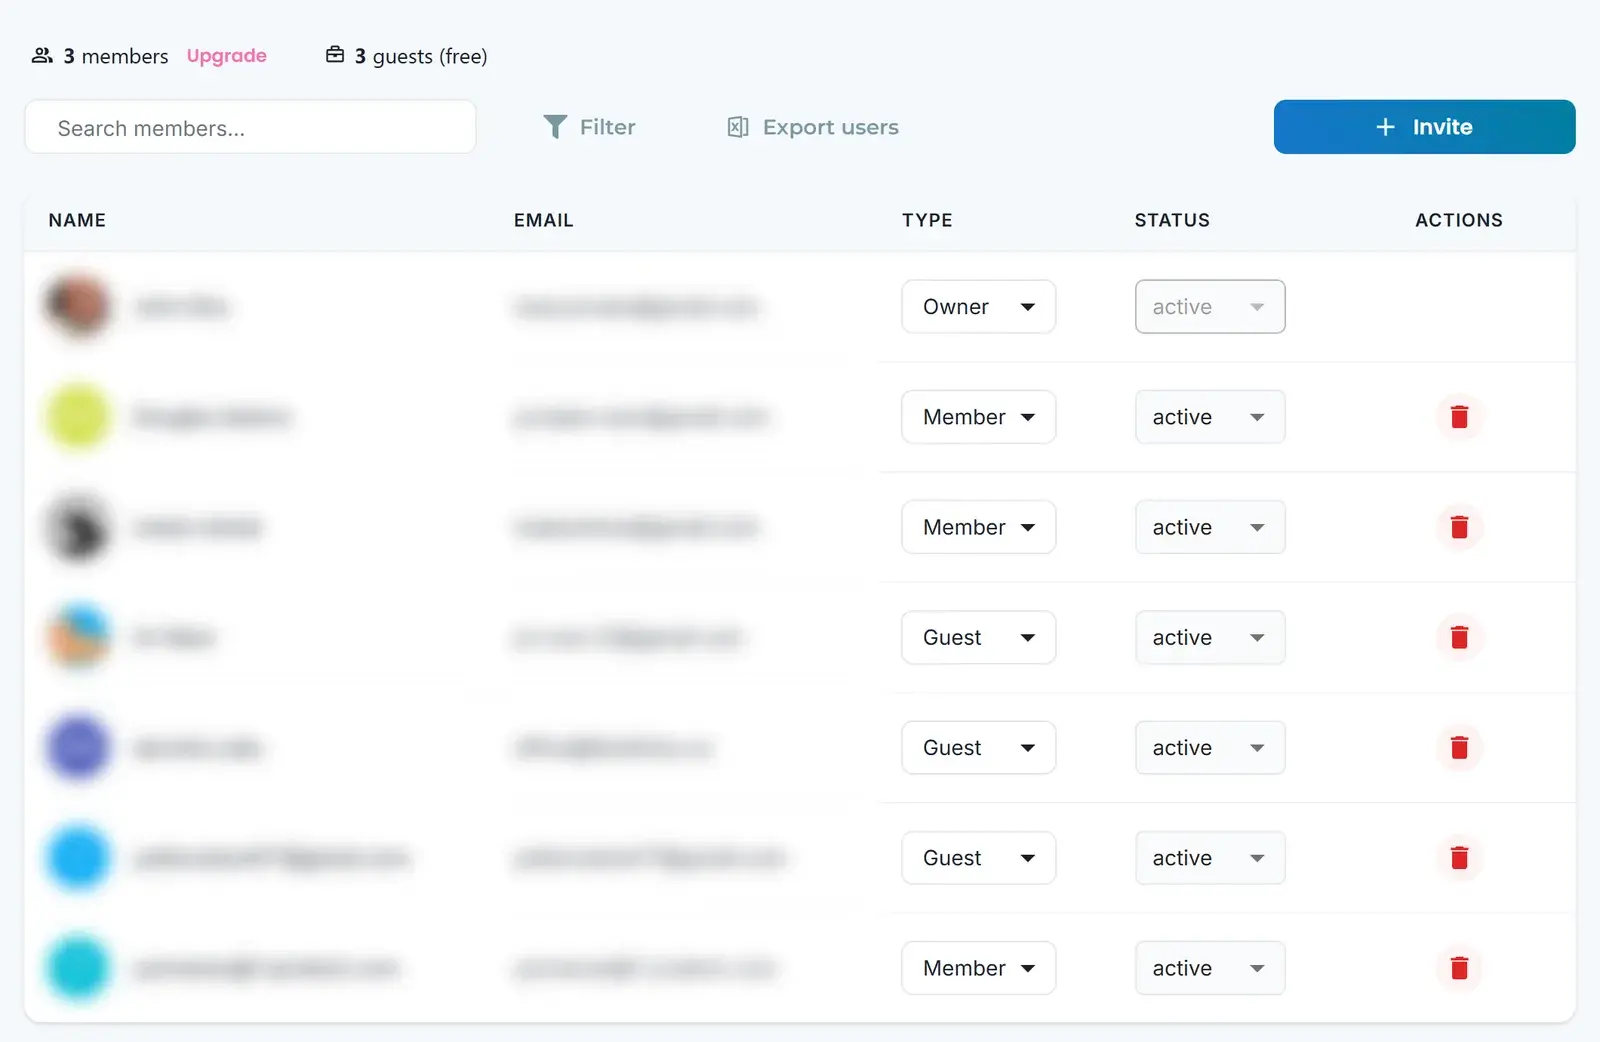
Task: Delete the guest with the bright blue avatar
Action: click(x=1459, y=858)
